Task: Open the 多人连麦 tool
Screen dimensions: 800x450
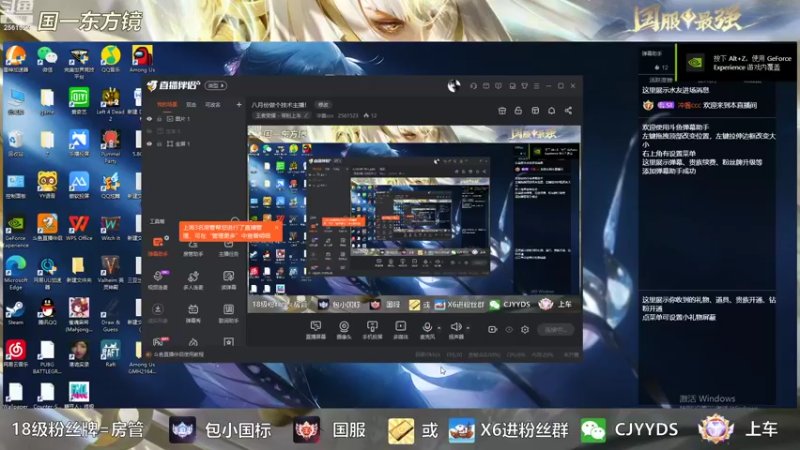Action: (x=193, y=280)
